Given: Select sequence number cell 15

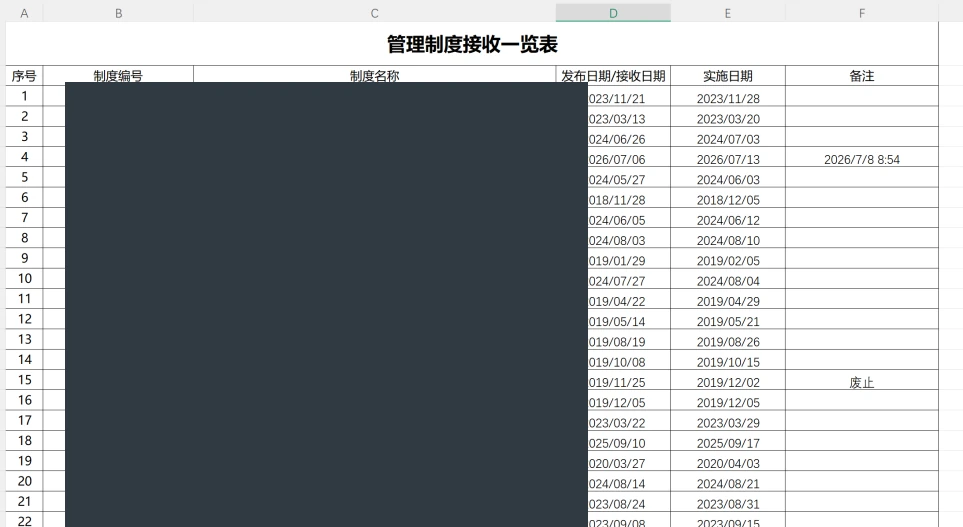Looking at the screenshot, I should click(x=24, y=380).
